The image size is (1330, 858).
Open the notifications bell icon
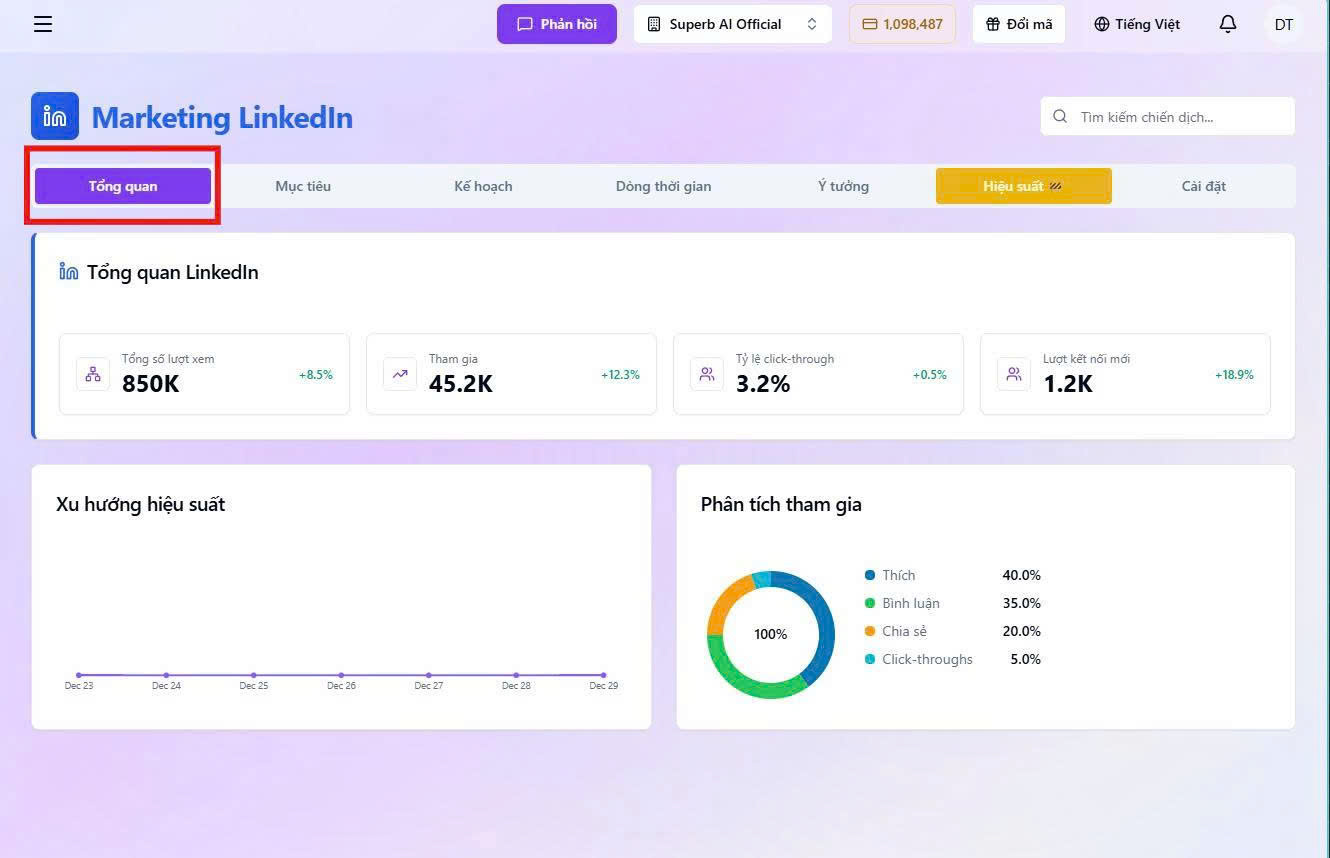(x=1228, y=24)
